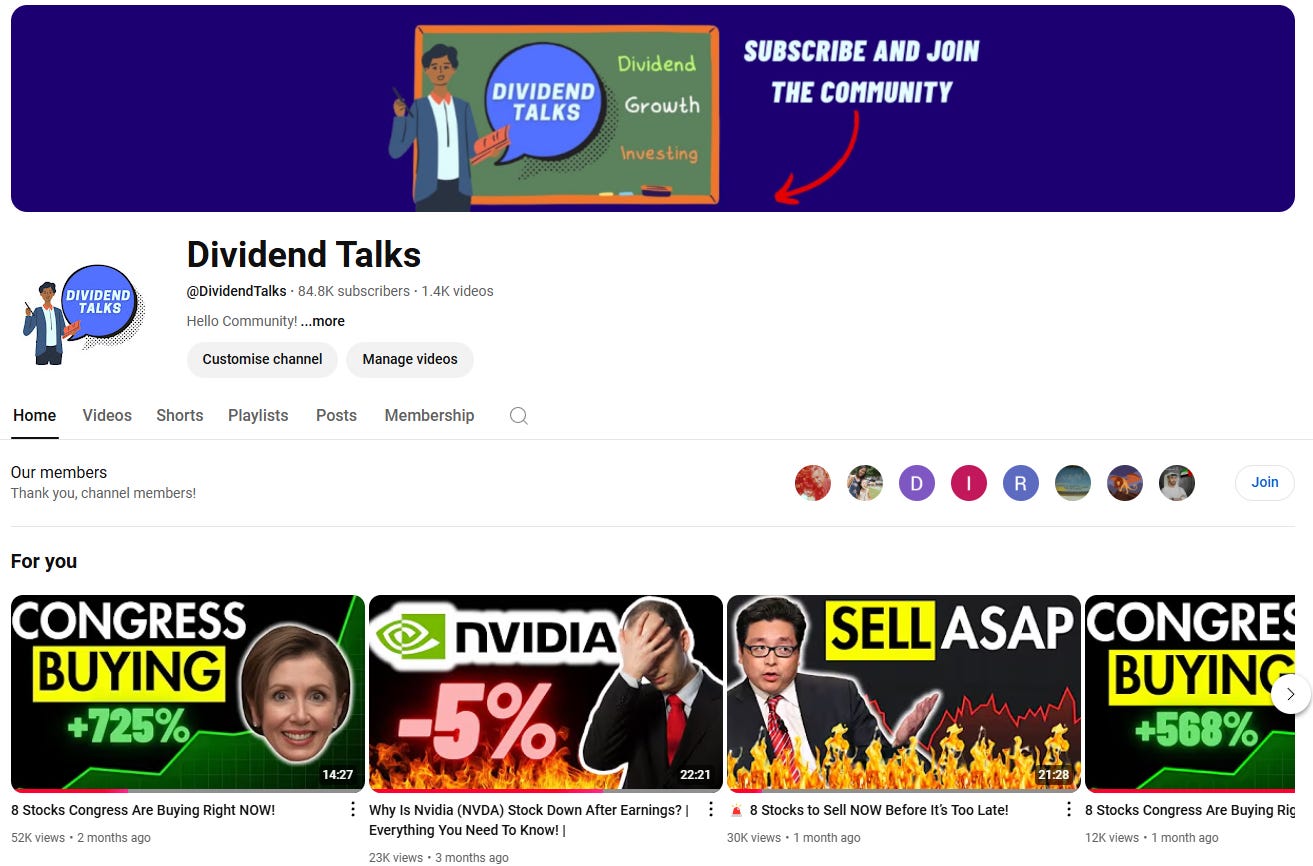
Task: Click the channel banner image
Action: (653, 108)
